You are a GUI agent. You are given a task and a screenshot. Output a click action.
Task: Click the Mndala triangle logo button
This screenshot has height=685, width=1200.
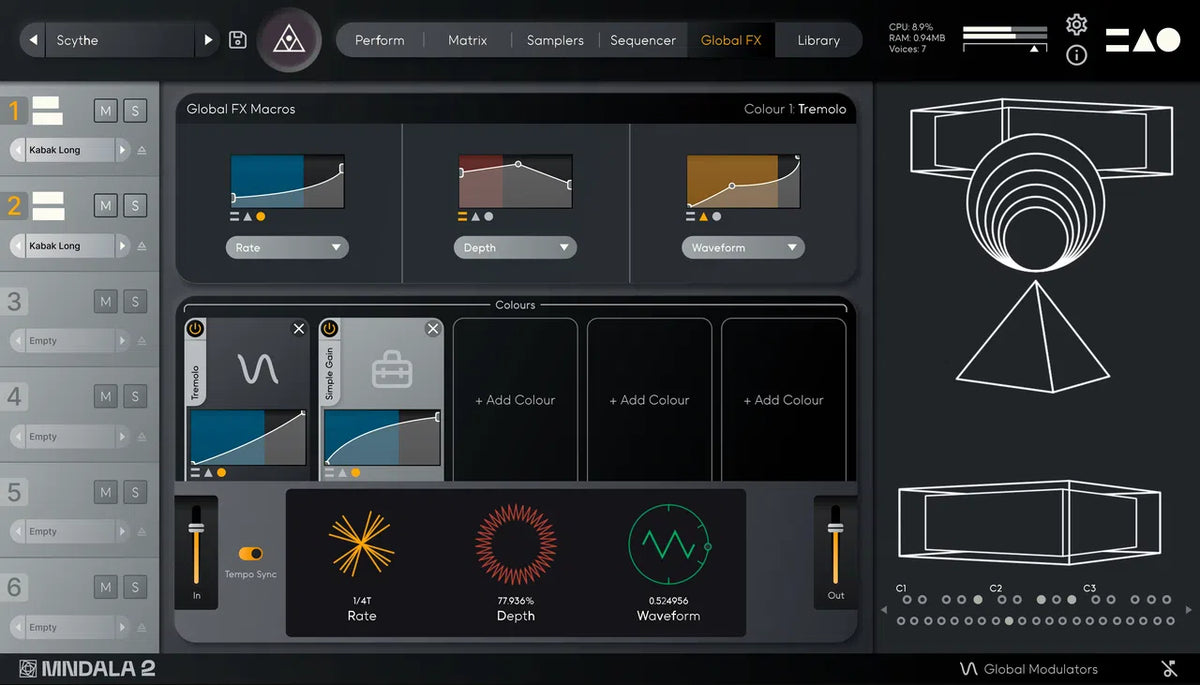point(289,40)
